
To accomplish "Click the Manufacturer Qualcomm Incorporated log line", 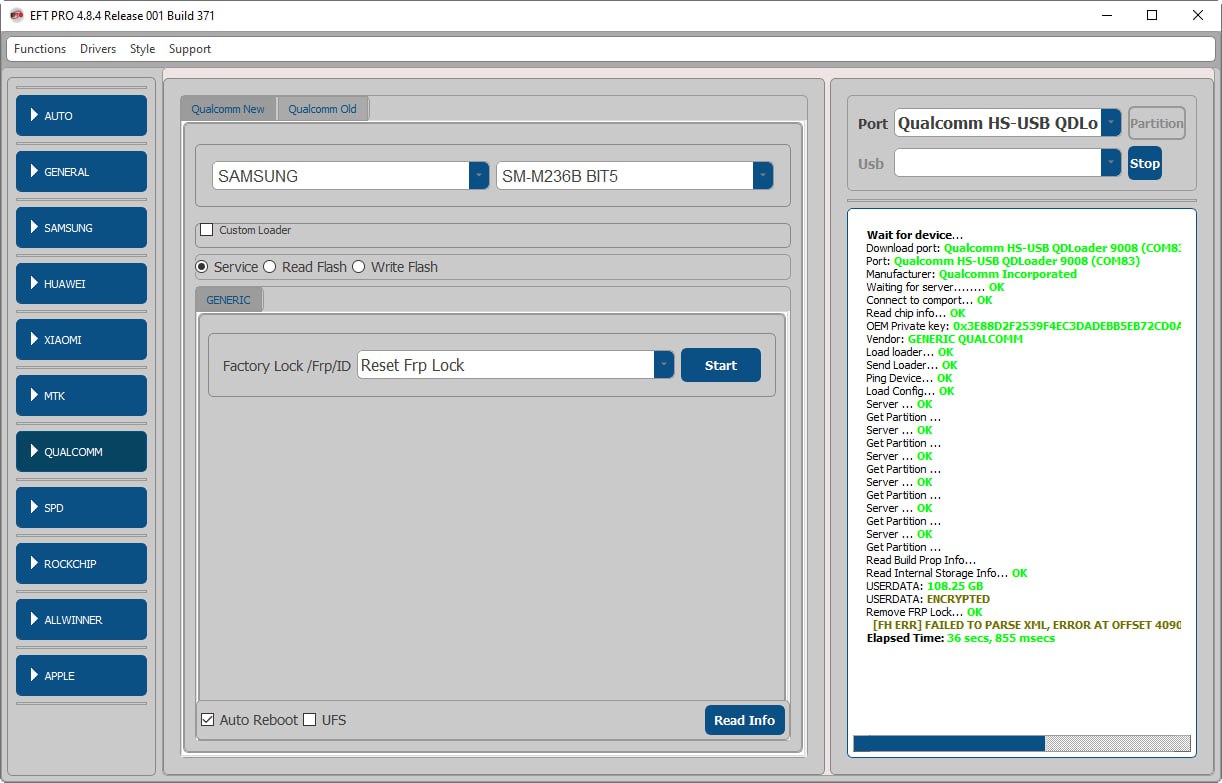I will pyautogui.click(x=971, y=274).
